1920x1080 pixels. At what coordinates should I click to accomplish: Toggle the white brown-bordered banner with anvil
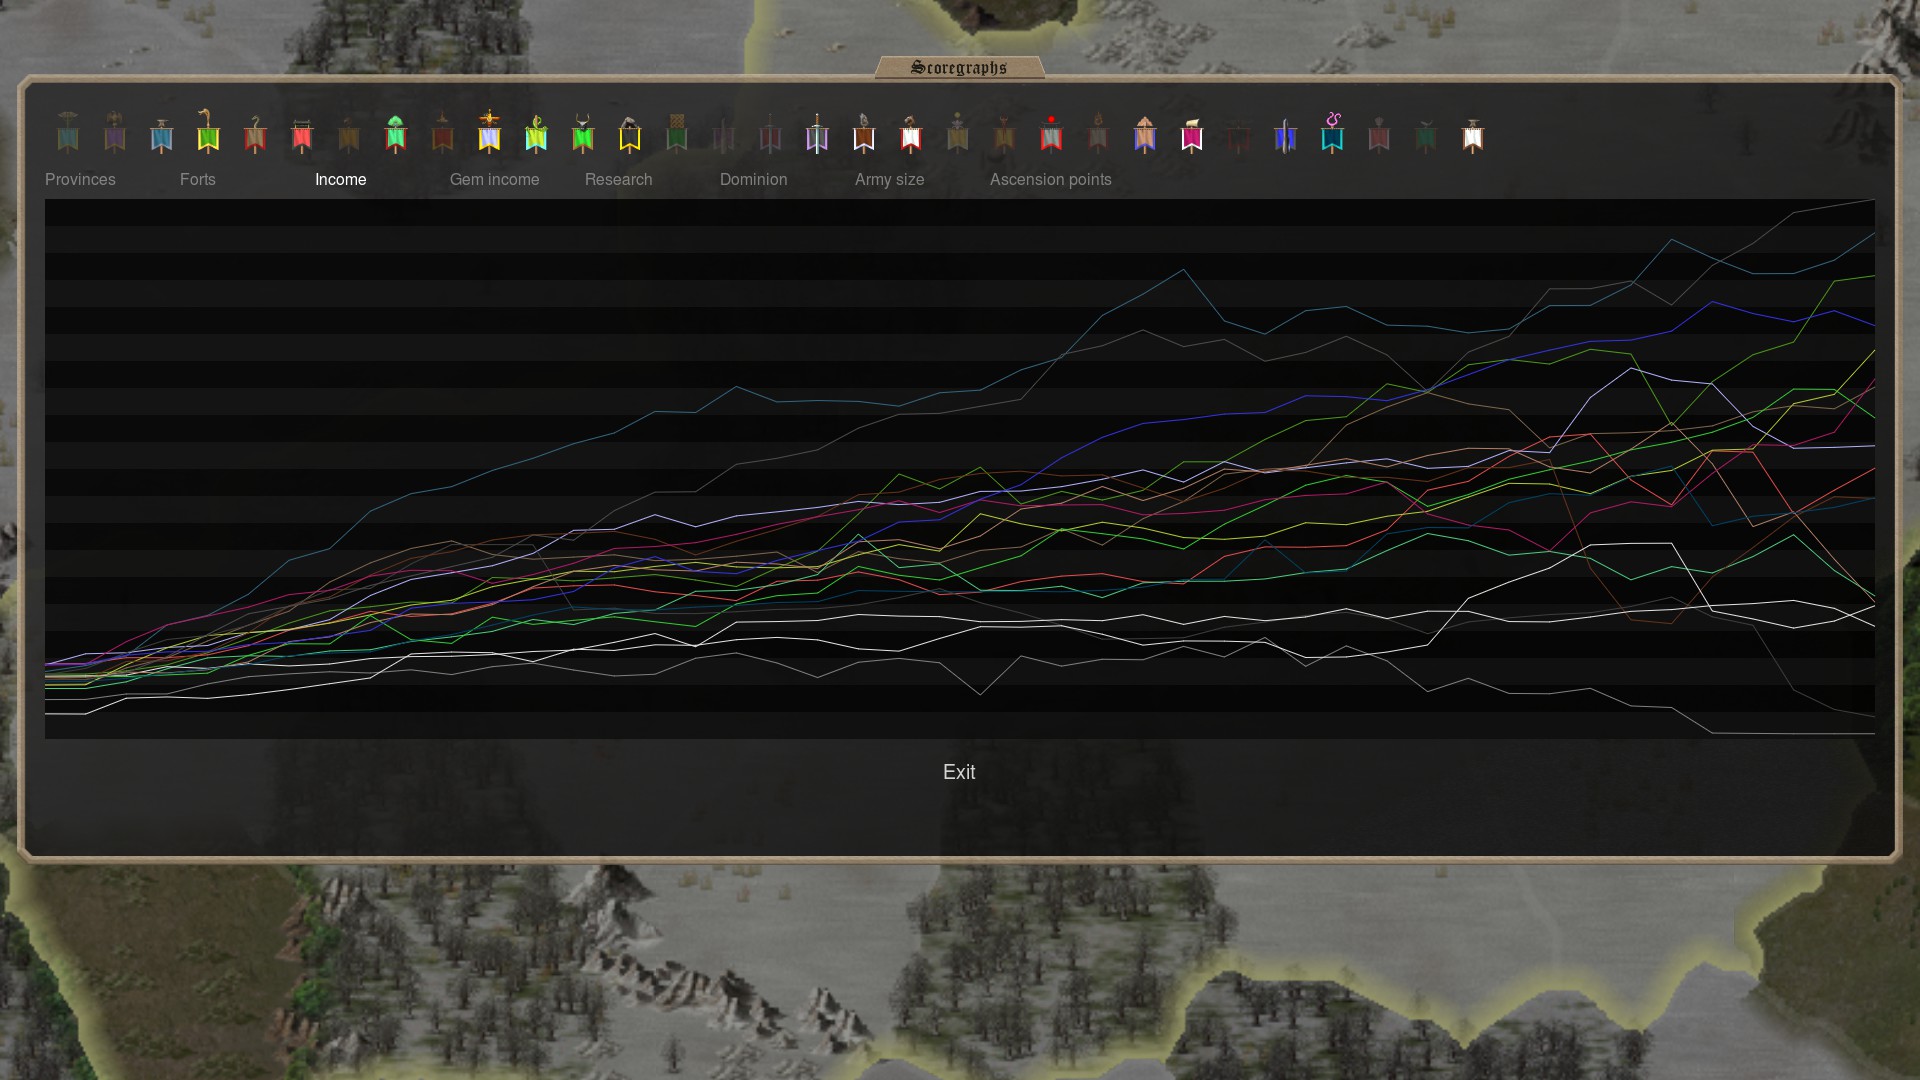click(1473, 135)
